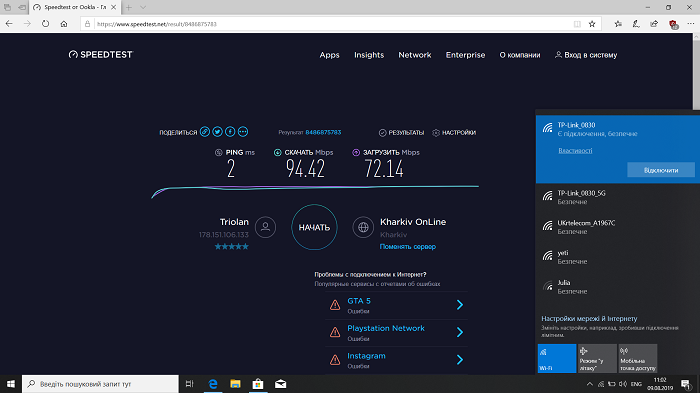Select UKrtelecom_A1967C Wi-Fi network
Viewport: 700px width, 393px height.
tap(618, 227)
